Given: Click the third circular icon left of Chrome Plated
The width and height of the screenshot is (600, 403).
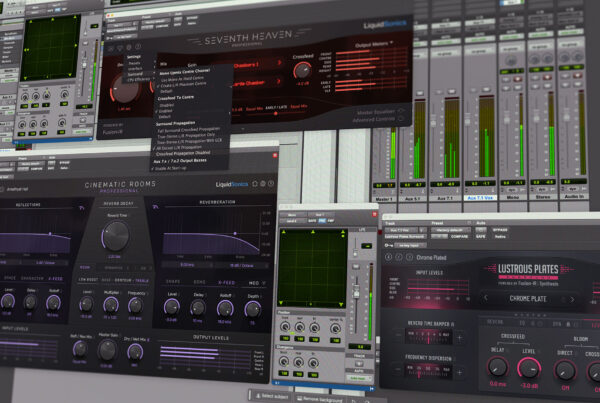Looking at the screenshot, I should 409,257.
